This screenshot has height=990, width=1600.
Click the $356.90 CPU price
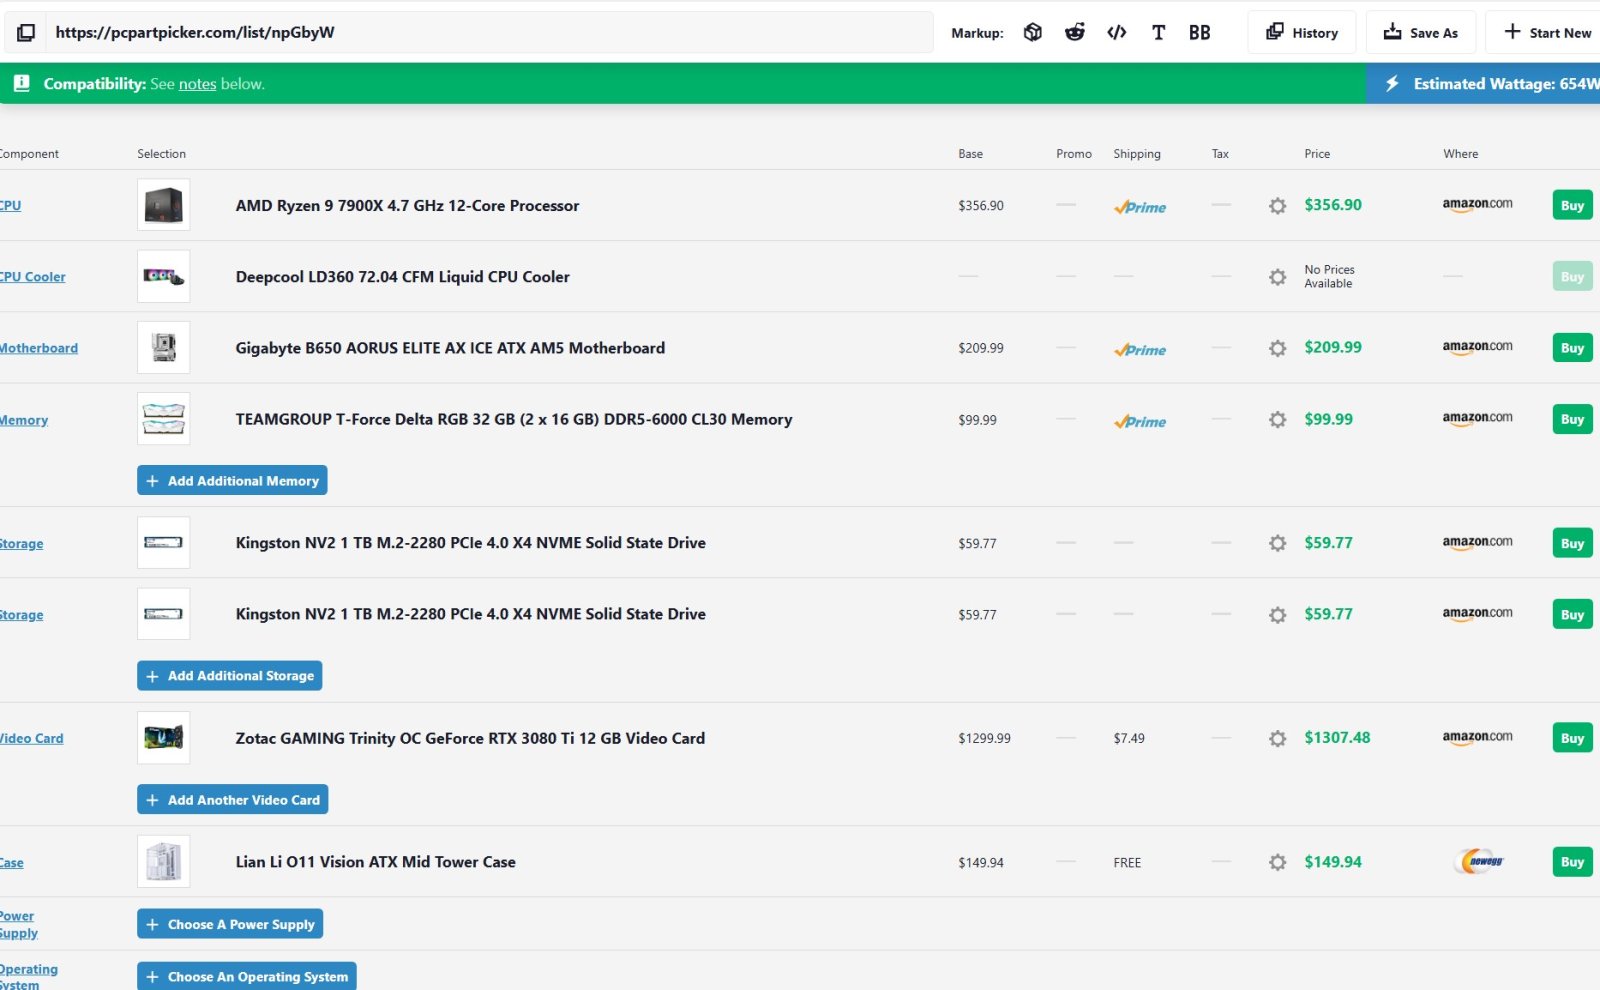coord(1333,205)
